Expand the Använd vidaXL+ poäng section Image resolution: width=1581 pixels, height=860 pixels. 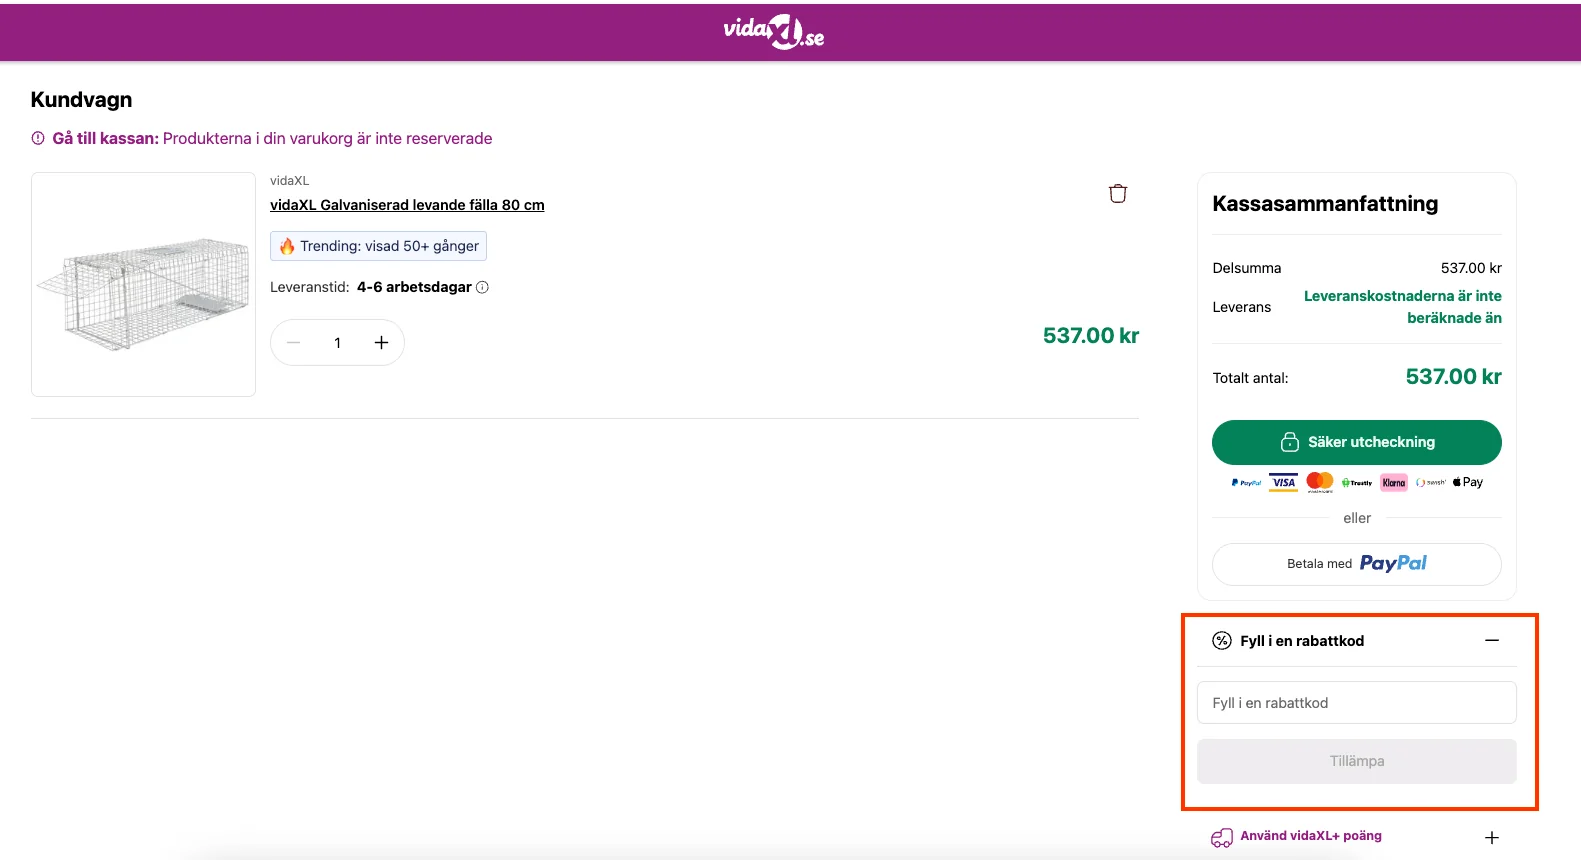point(1491,837)
